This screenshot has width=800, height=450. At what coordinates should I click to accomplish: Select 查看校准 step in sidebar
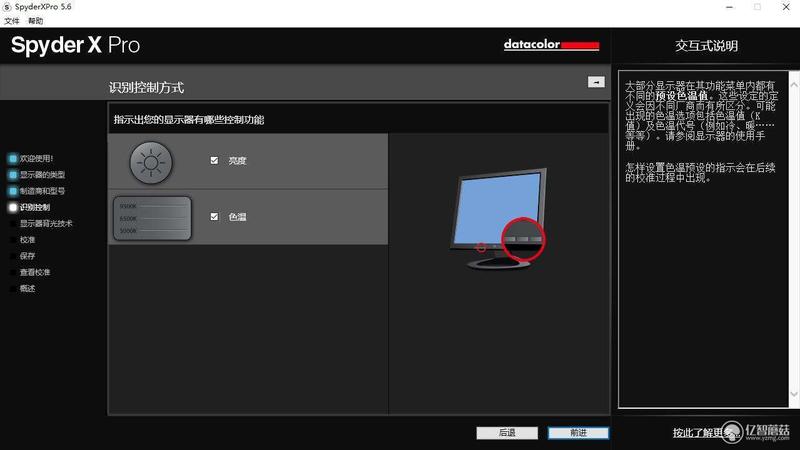[x=35, y=272]
